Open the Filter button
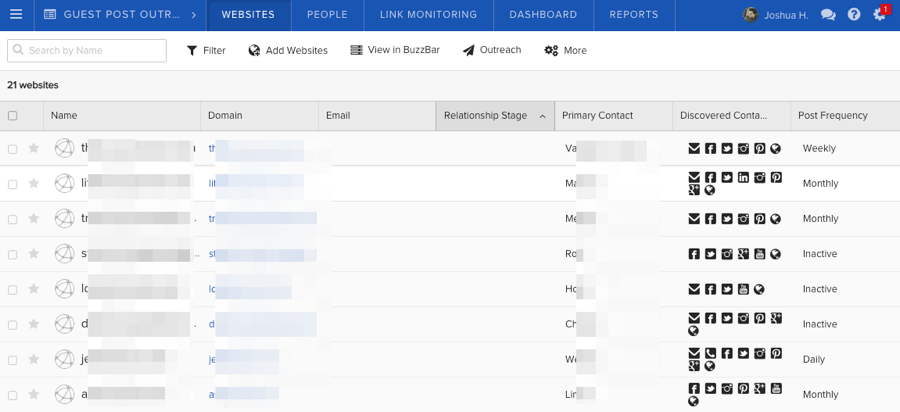Screen dimensions: 900x412 pos(206,50)
